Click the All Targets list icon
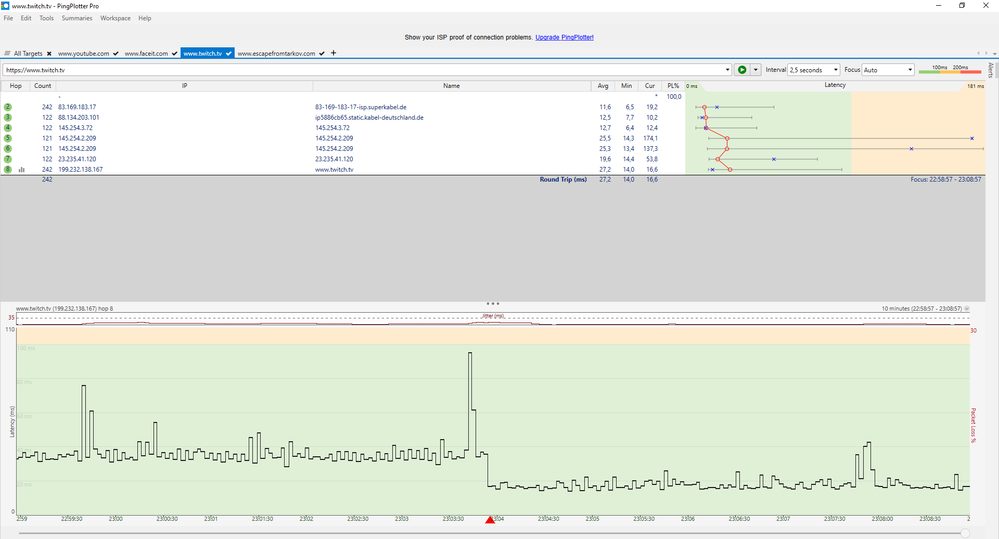This screenshot has height=539, width=999. (7, 54)
